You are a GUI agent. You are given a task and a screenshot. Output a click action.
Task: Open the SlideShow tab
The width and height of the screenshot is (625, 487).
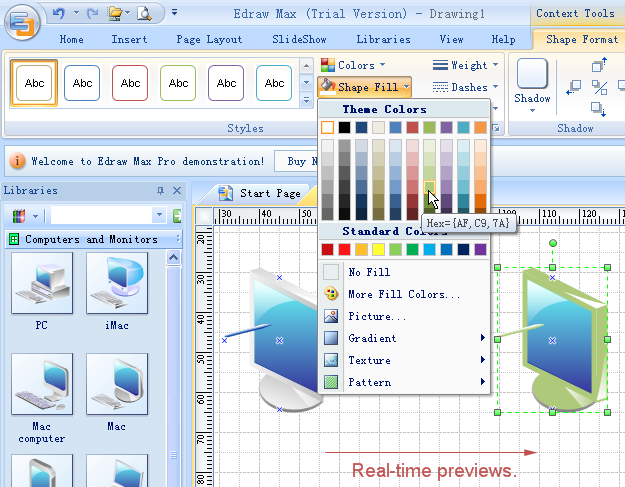299,39
